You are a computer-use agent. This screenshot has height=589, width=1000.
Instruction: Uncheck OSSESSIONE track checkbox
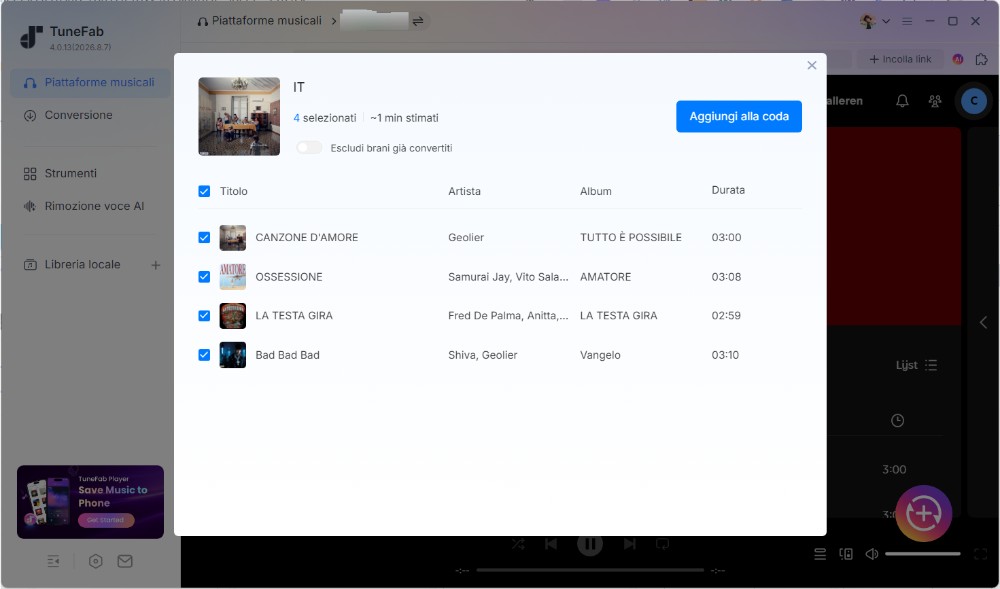coord(204,277)
